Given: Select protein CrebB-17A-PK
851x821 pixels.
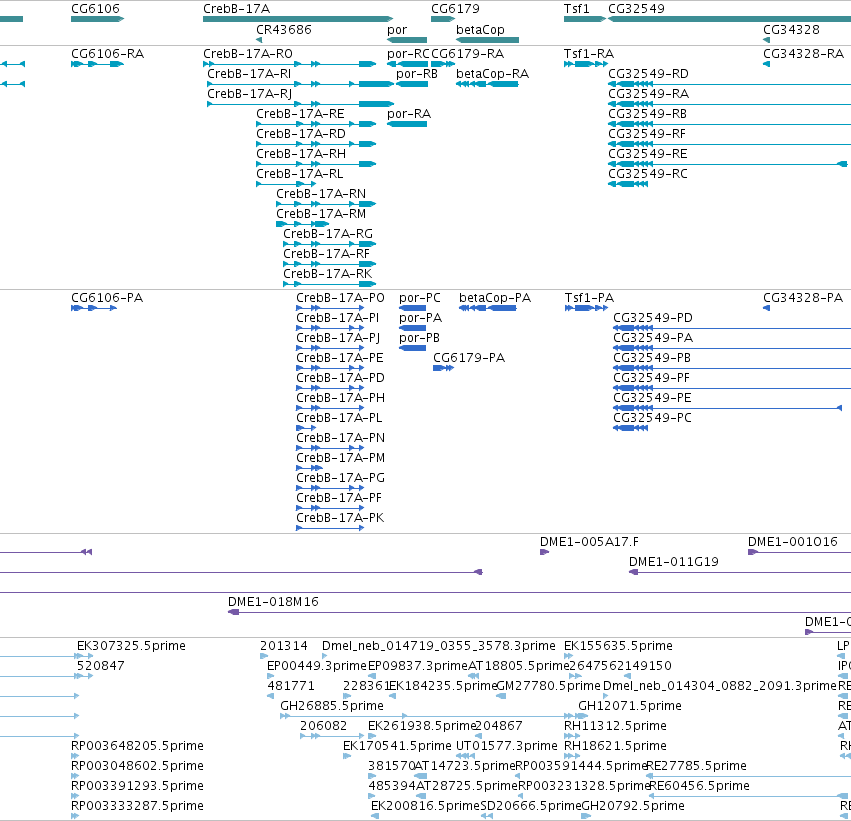Looking at the screenshot, I should pyautogui.click(x=330, y=528).
